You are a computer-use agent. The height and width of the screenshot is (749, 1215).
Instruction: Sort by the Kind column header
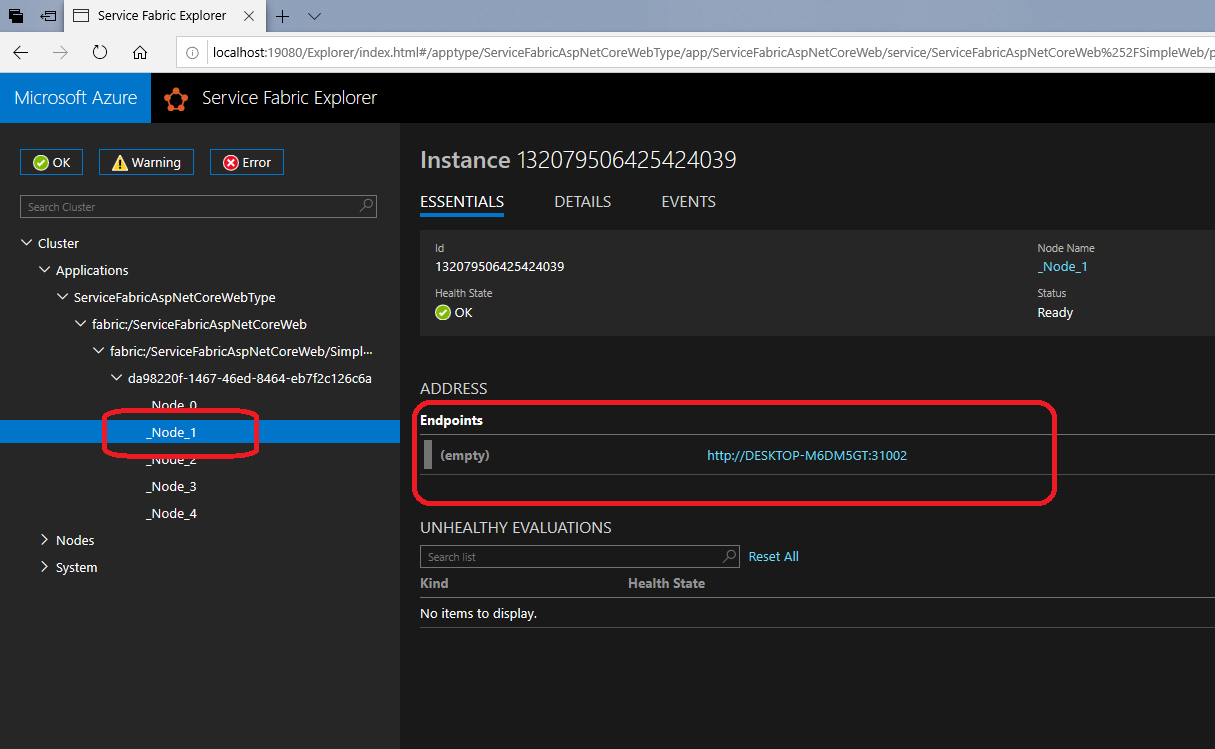[x=434, y=583]
